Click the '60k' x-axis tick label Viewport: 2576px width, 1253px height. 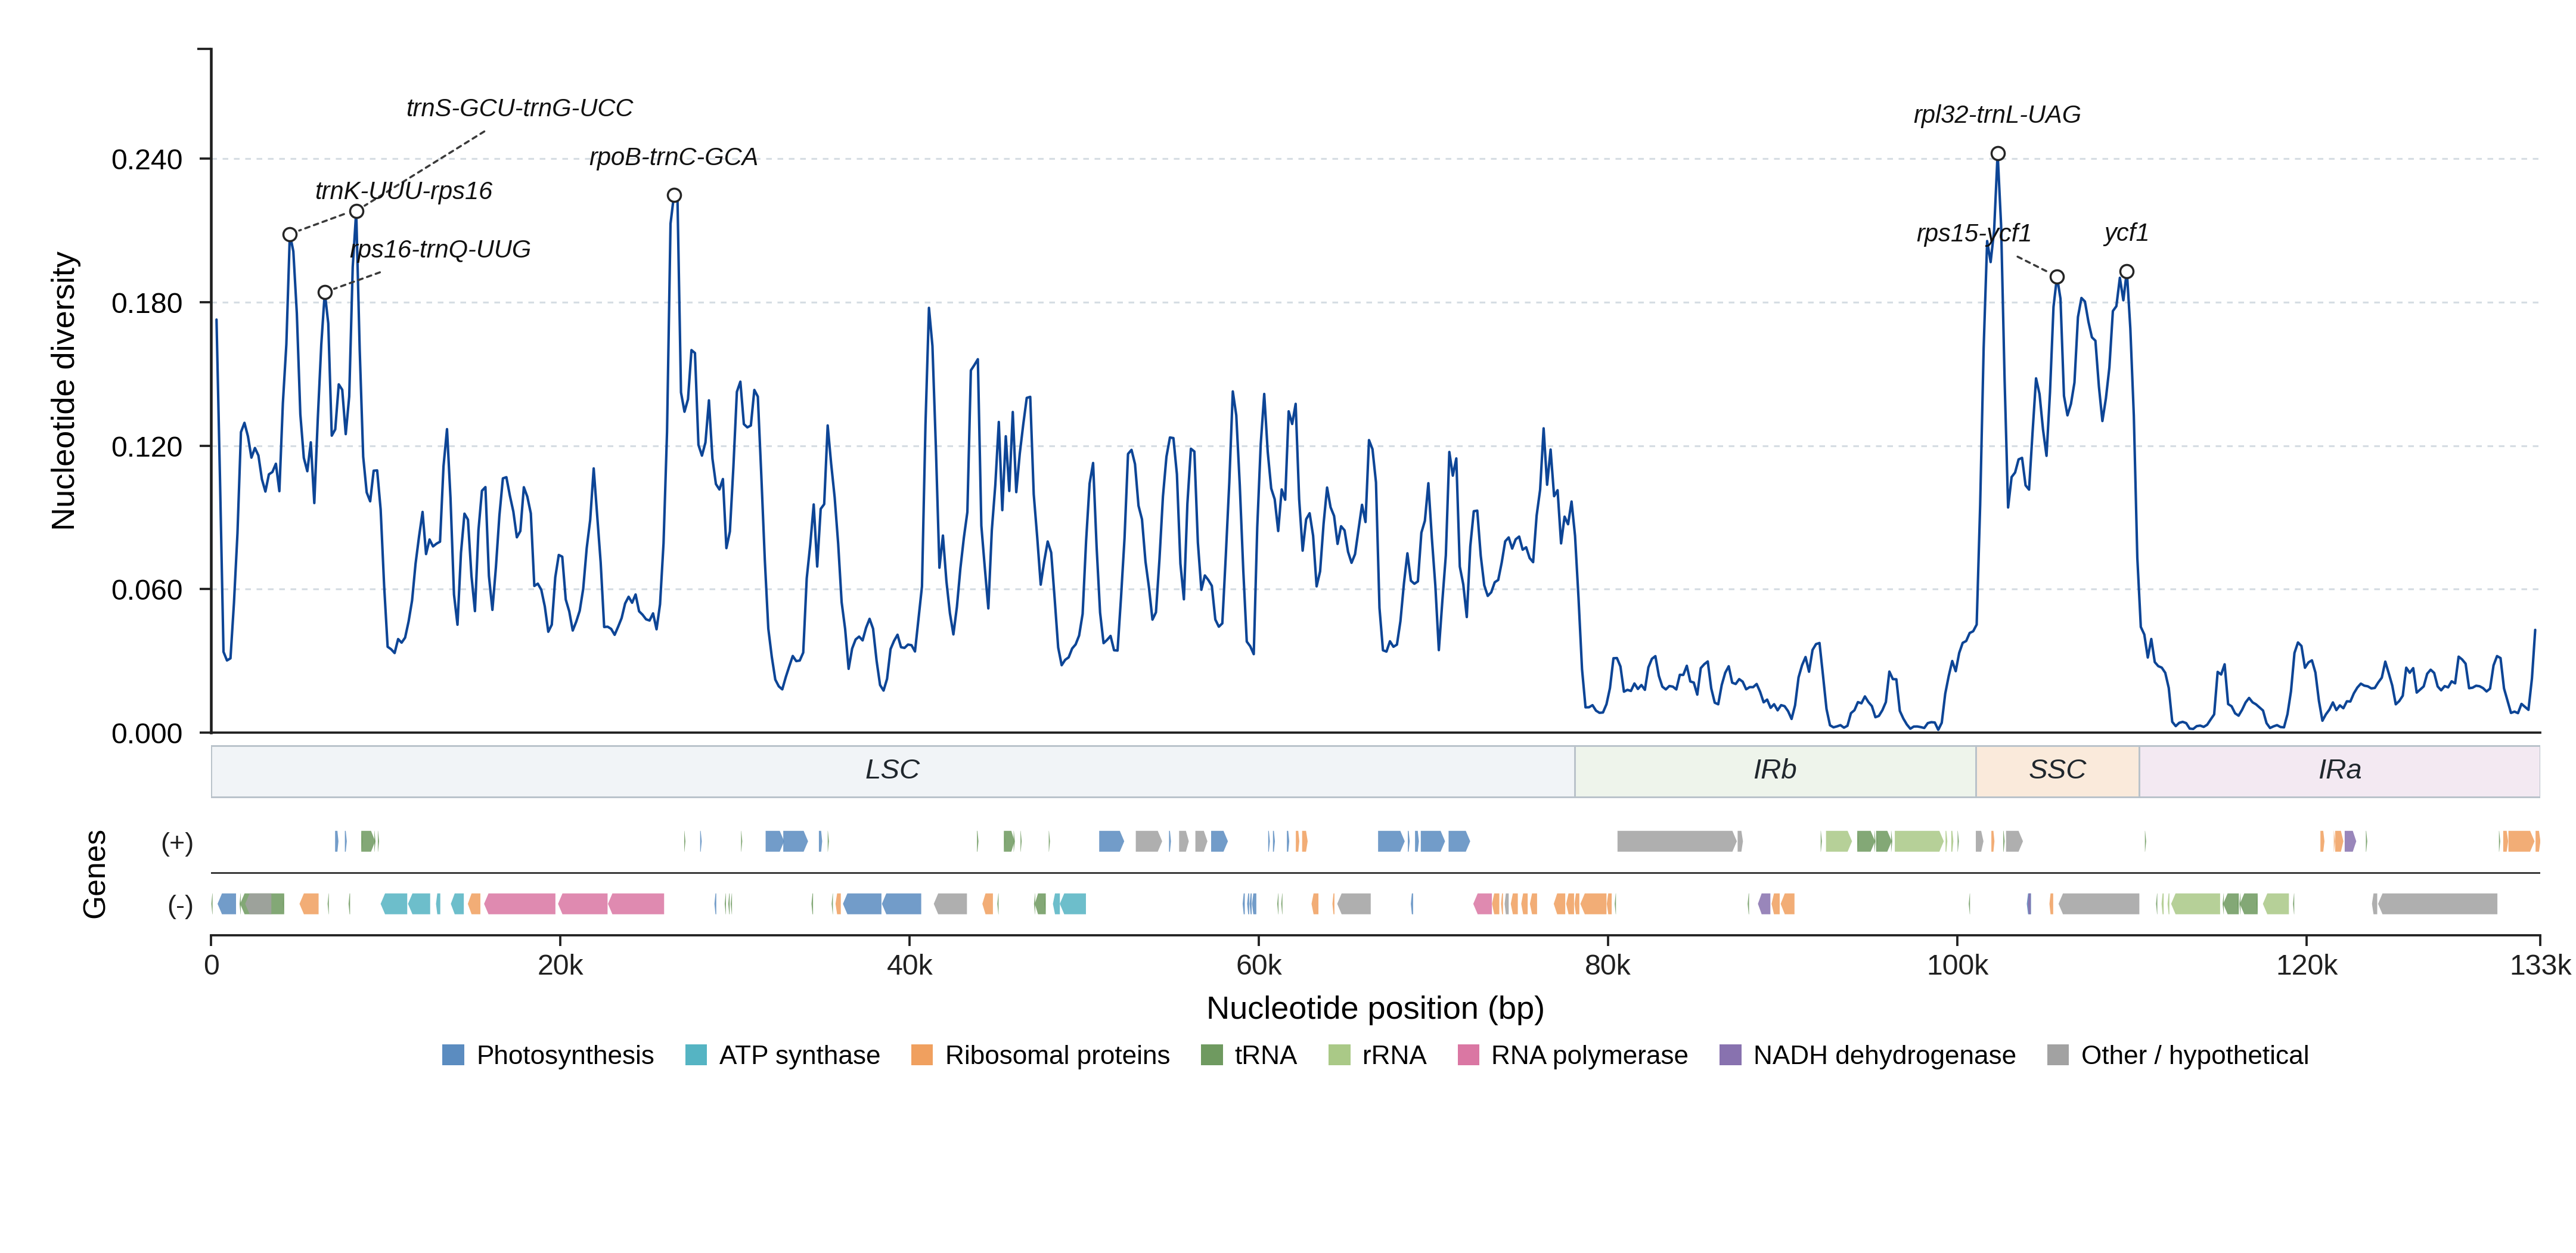(x=1258, y=966)
